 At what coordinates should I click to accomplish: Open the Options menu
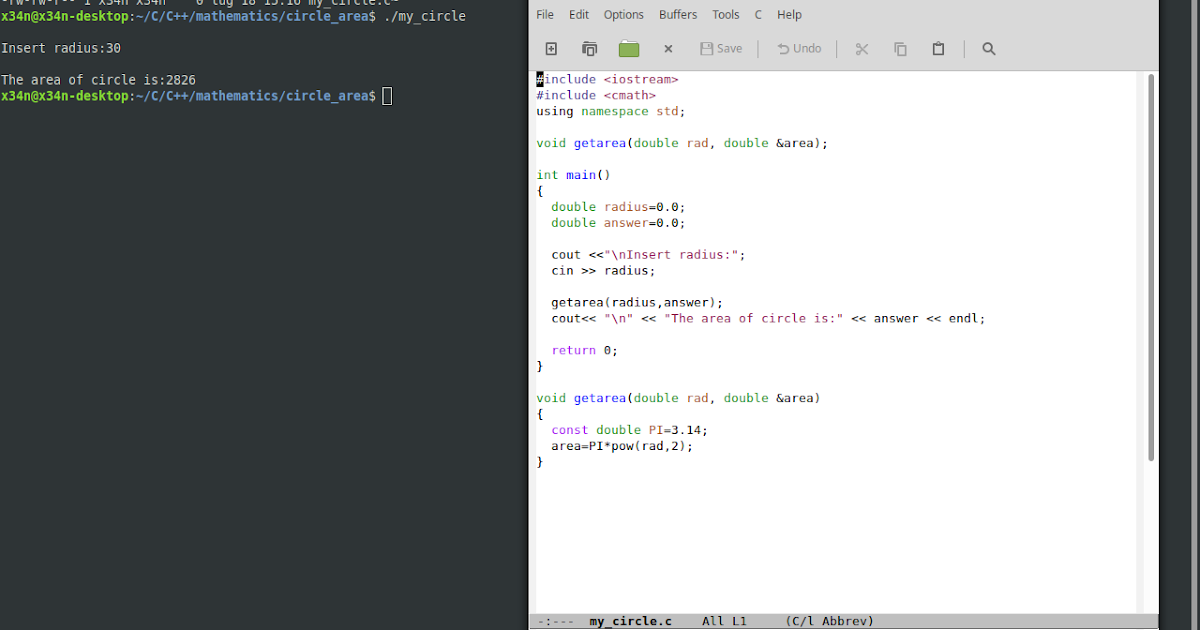[x=623, y=14]
